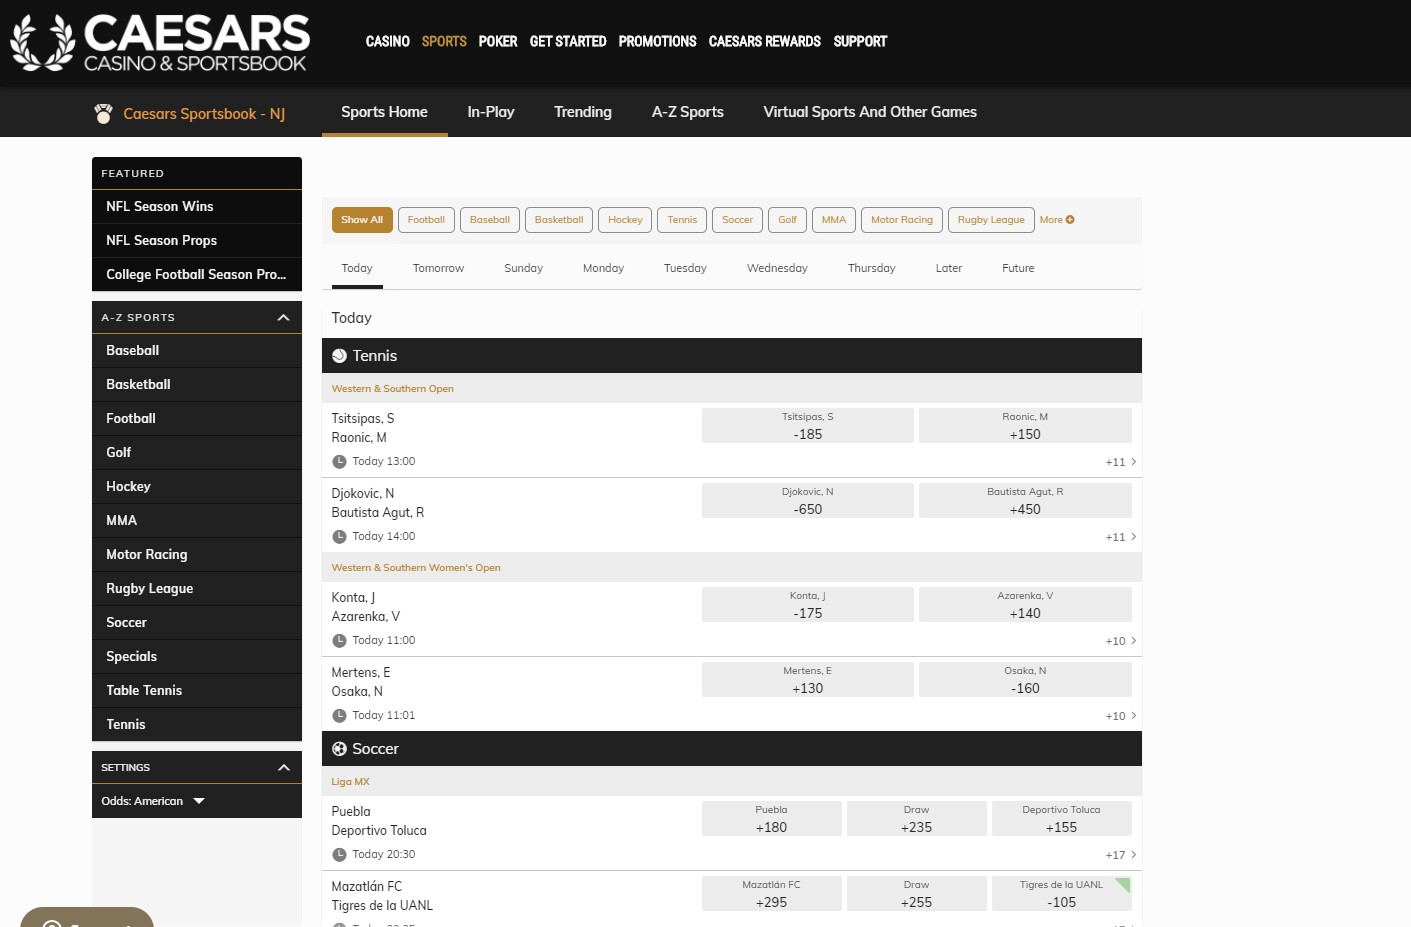Filter events by MMA chip
1411x927 pixels.
coord(834,220)
